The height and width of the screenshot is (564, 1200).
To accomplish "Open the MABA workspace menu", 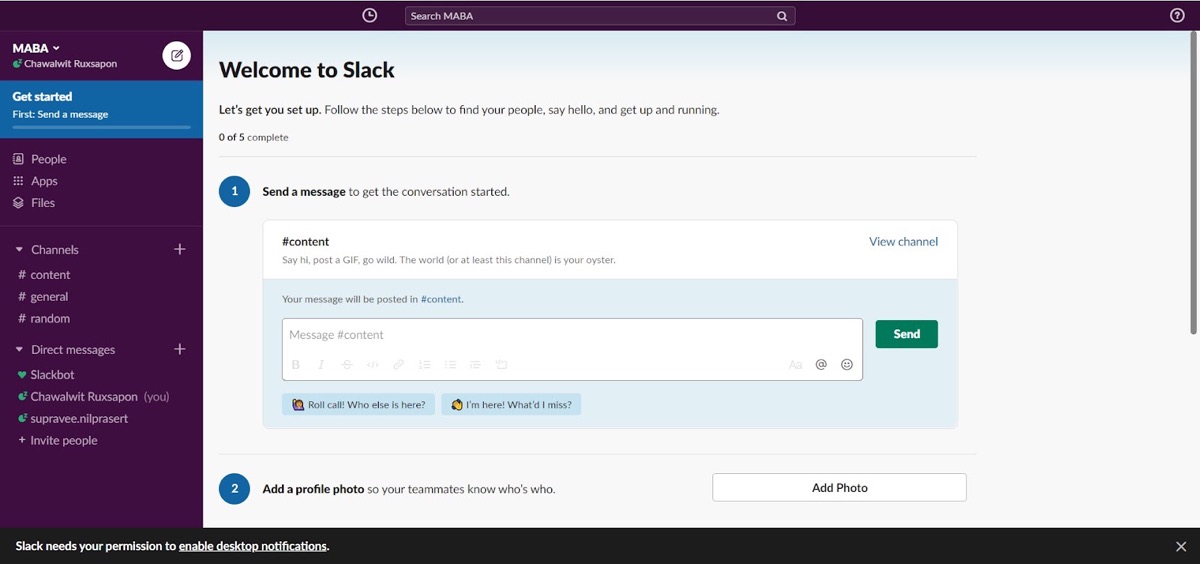I will (36, 48).
